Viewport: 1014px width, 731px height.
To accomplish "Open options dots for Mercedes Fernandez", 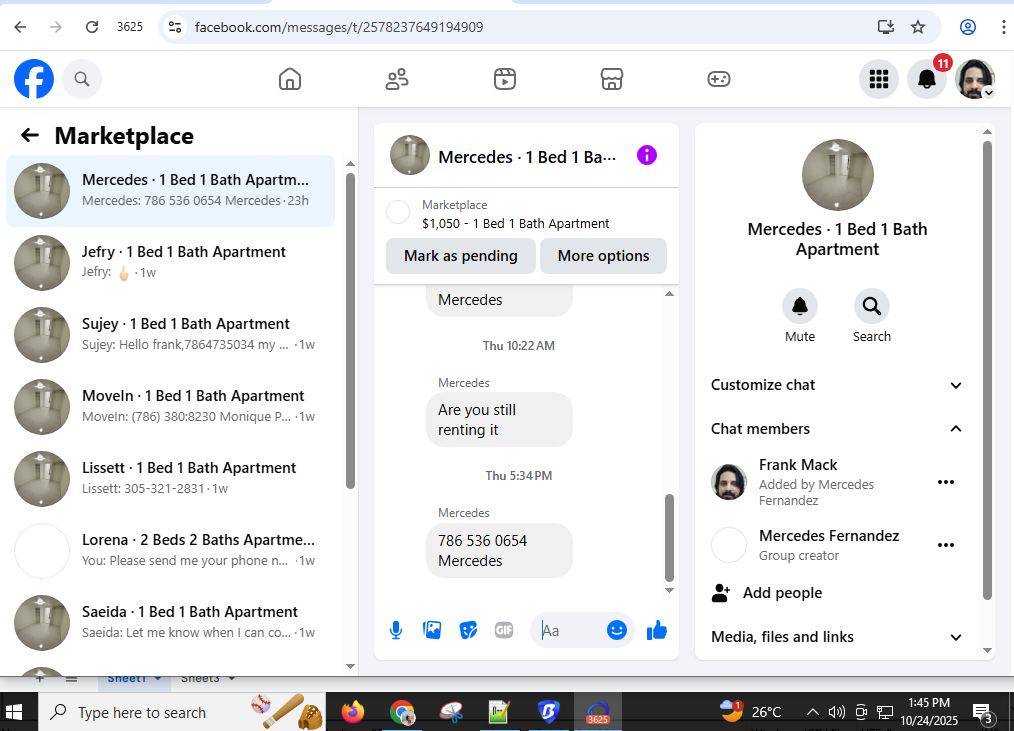I will [945, 545].
